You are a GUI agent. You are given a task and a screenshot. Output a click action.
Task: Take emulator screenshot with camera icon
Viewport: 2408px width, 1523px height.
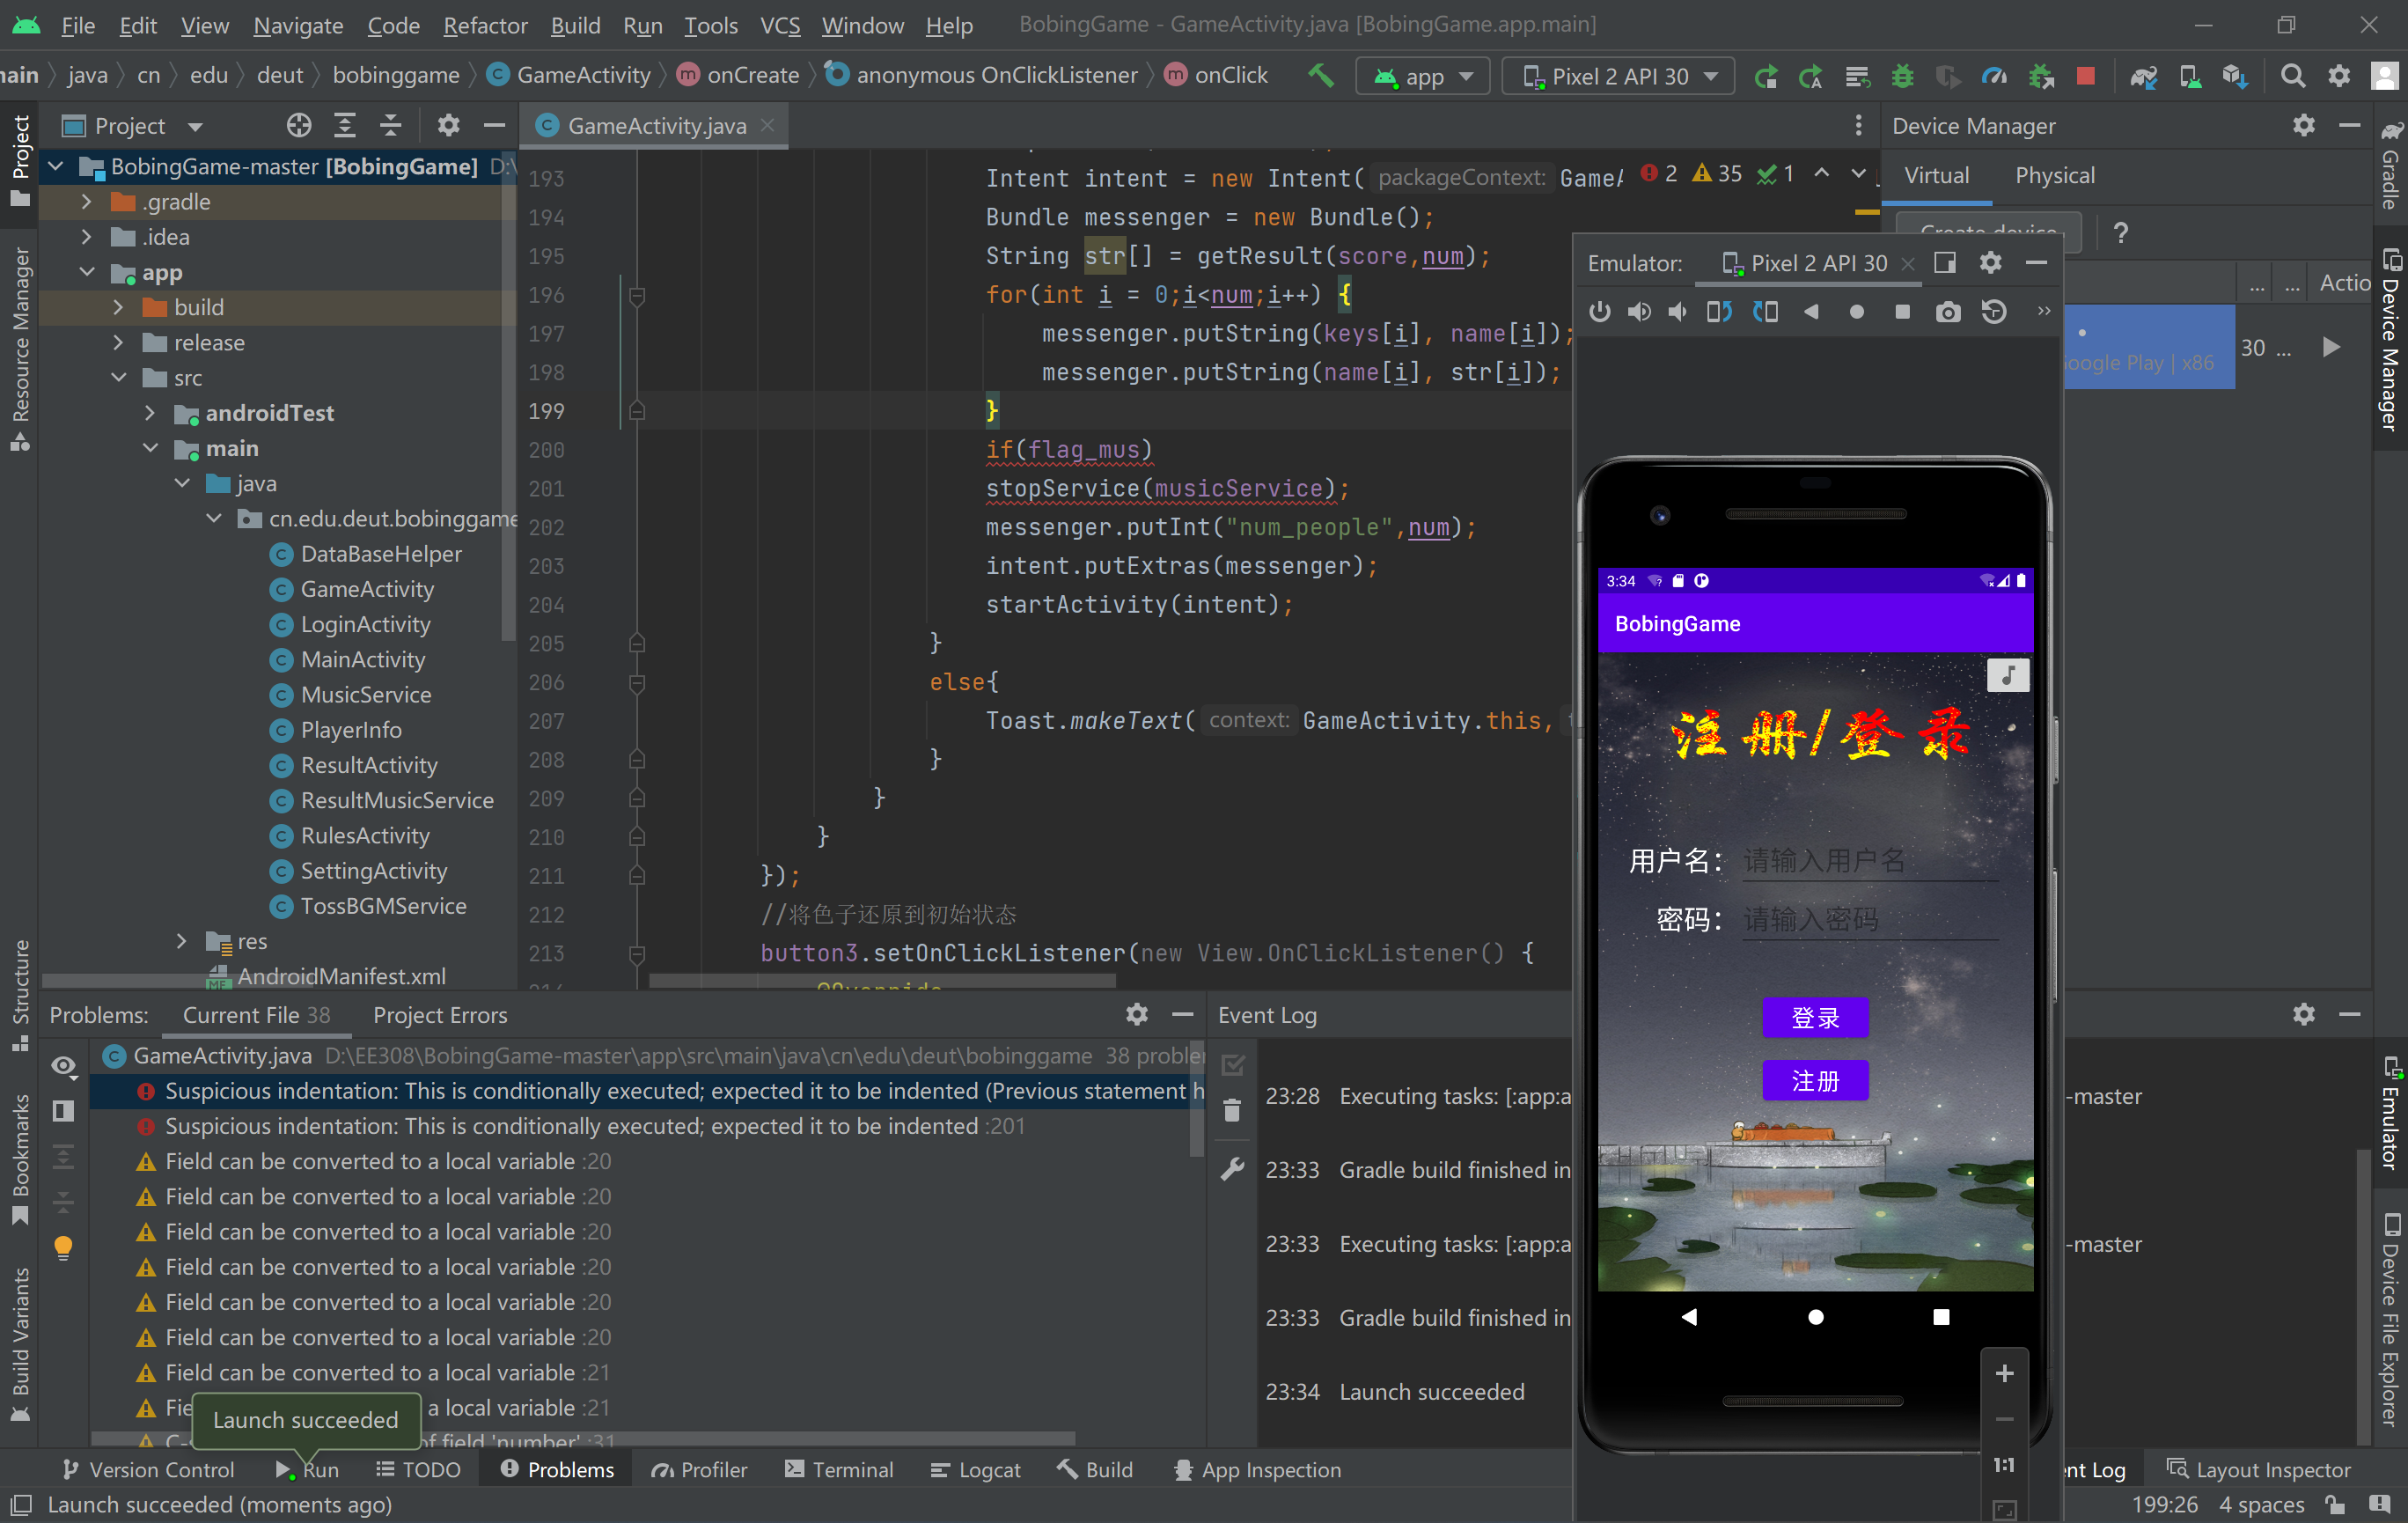pos(1947,312)
